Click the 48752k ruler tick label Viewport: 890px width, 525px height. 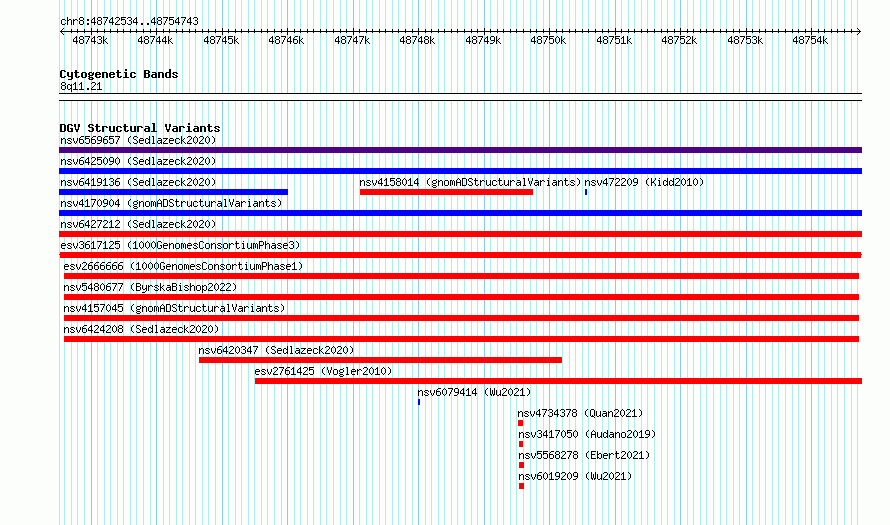[680, 40]
